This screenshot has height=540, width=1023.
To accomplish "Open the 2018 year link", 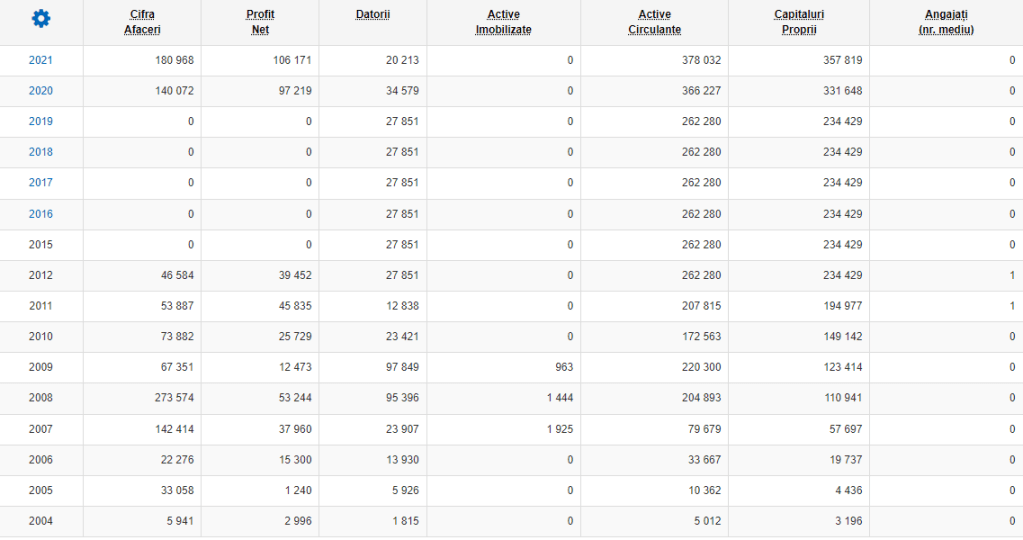I will (41, 152).
